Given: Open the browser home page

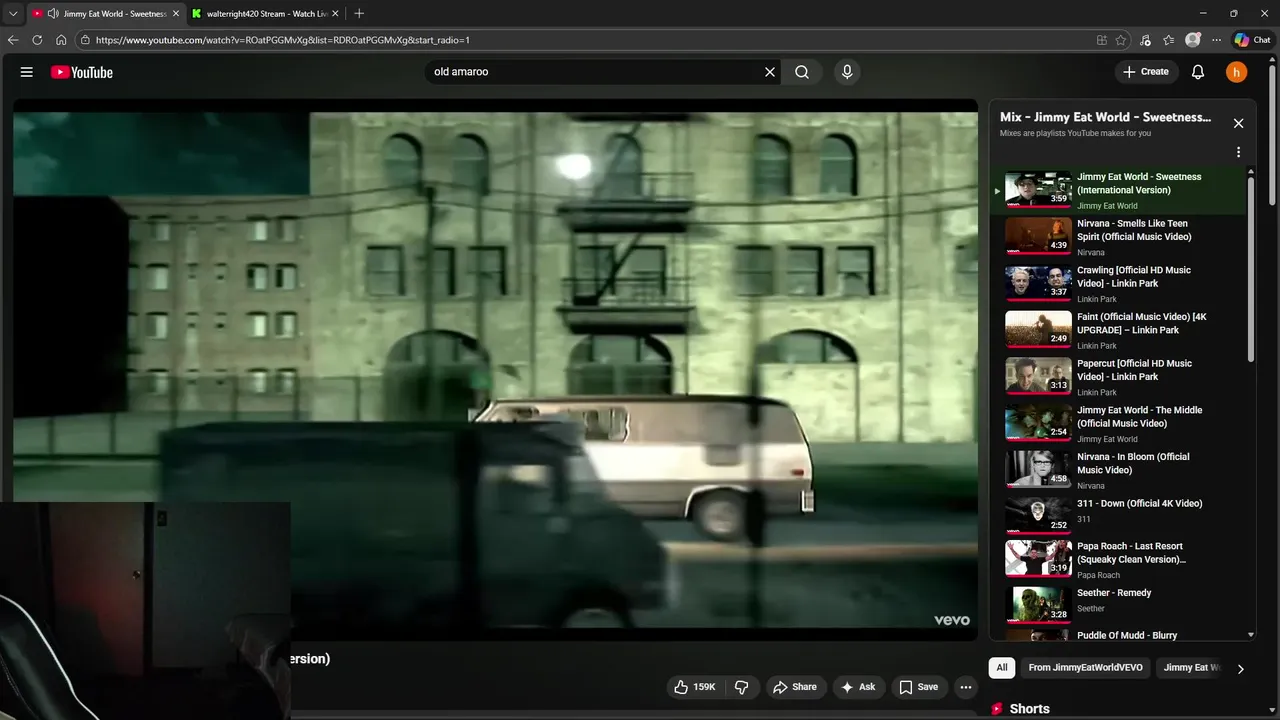Looking at the screenshot, I should click(x=61, y=40).
